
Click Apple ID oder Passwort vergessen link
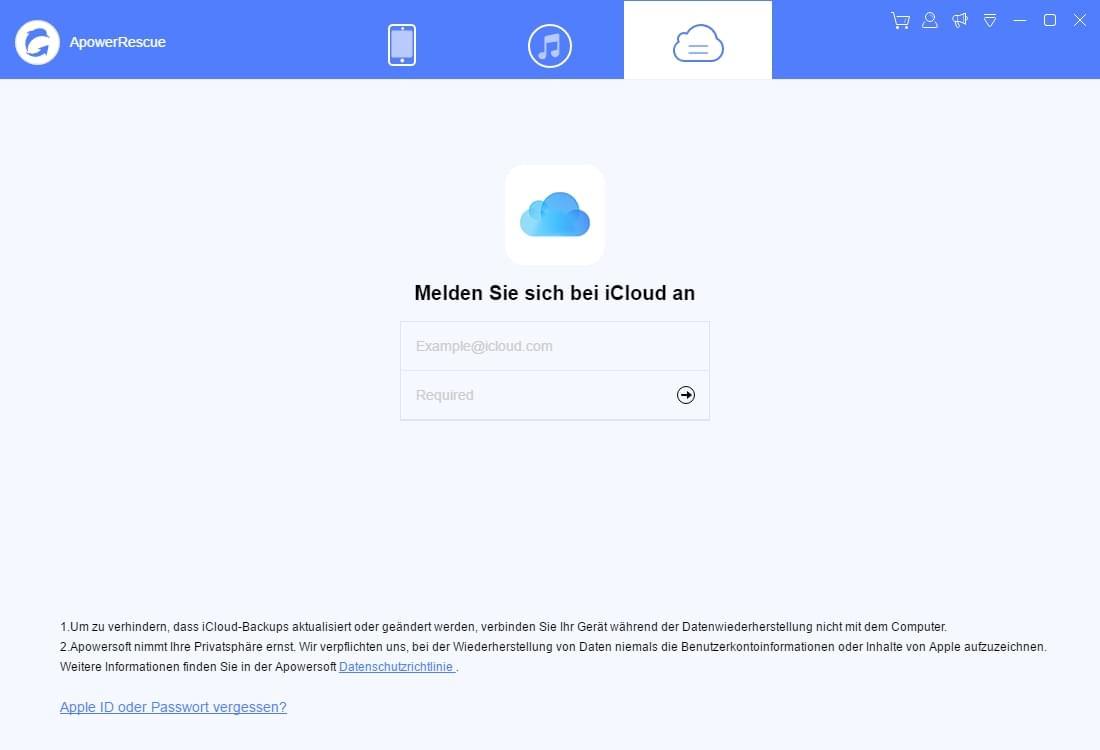click(x=173, y=707)
